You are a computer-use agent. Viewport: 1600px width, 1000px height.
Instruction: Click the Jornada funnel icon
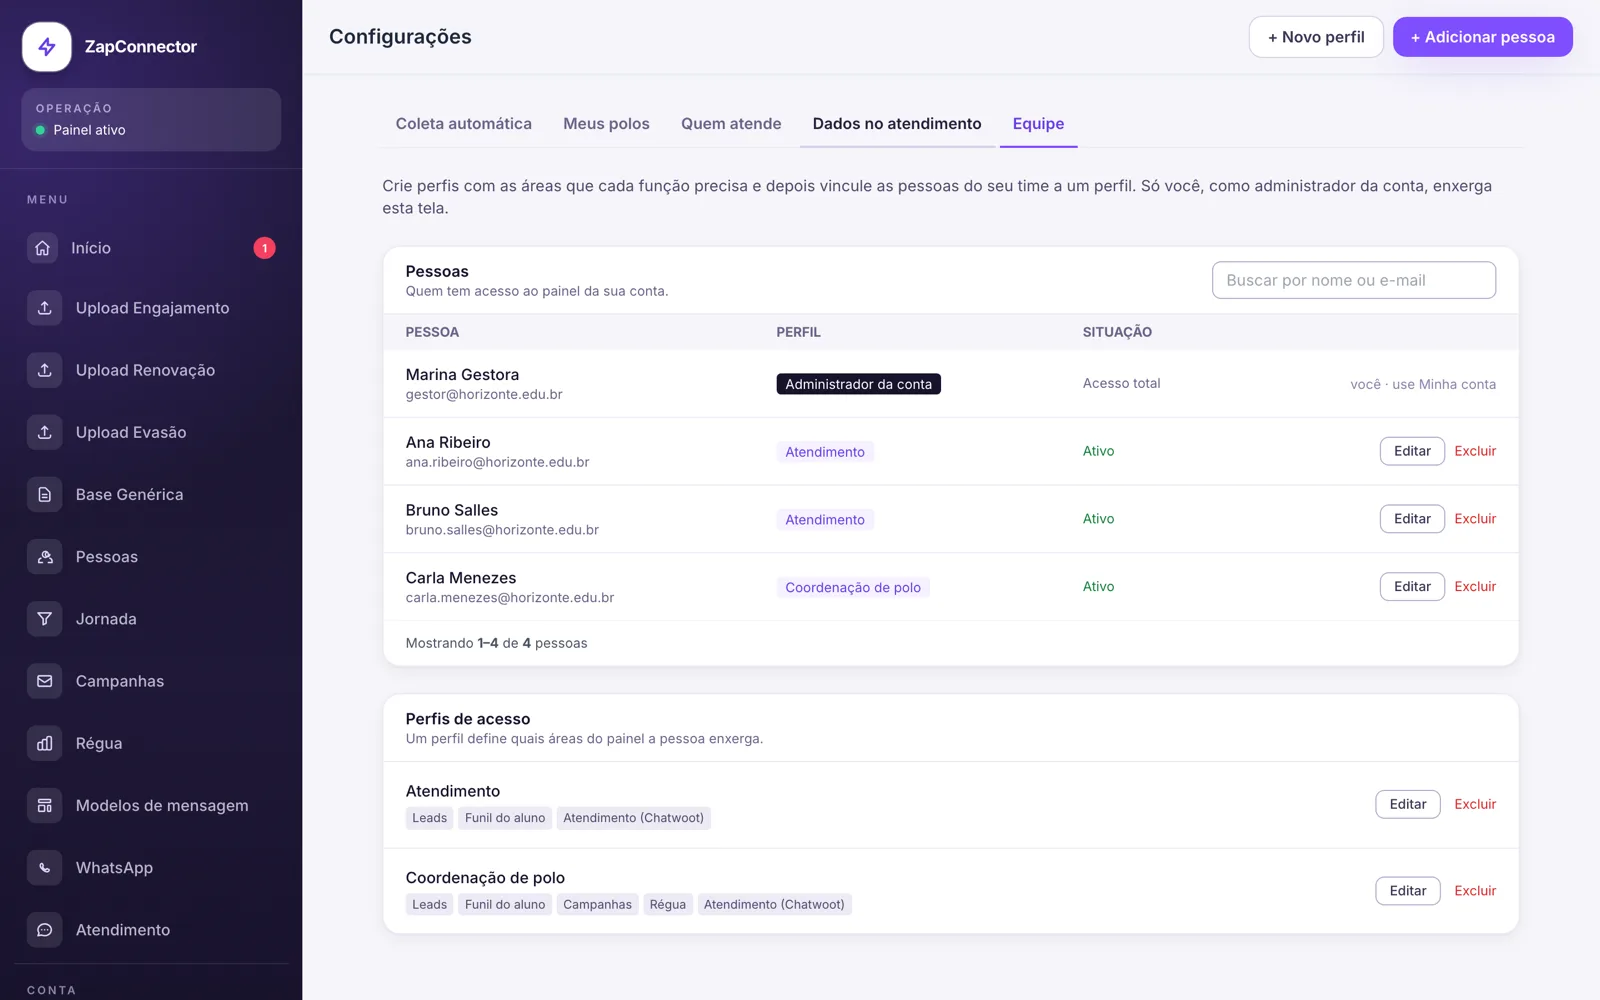(44, 619)
